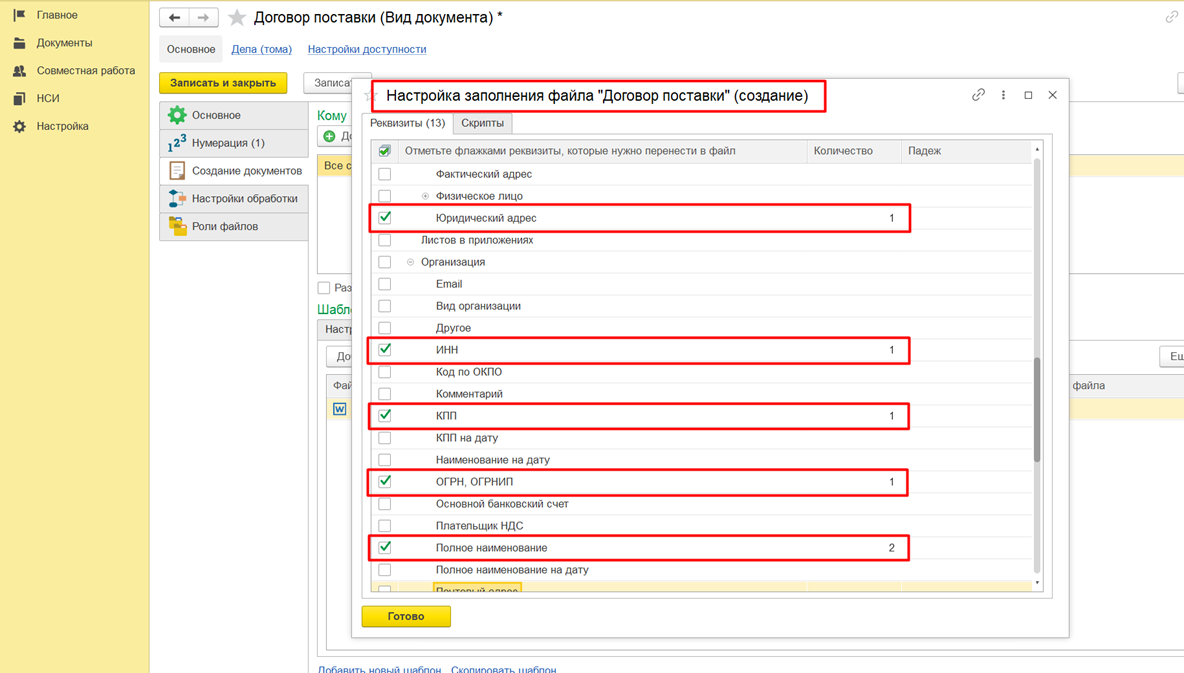
Task: Open the Дела (тома) link tab
Action: tap(261, 49)
